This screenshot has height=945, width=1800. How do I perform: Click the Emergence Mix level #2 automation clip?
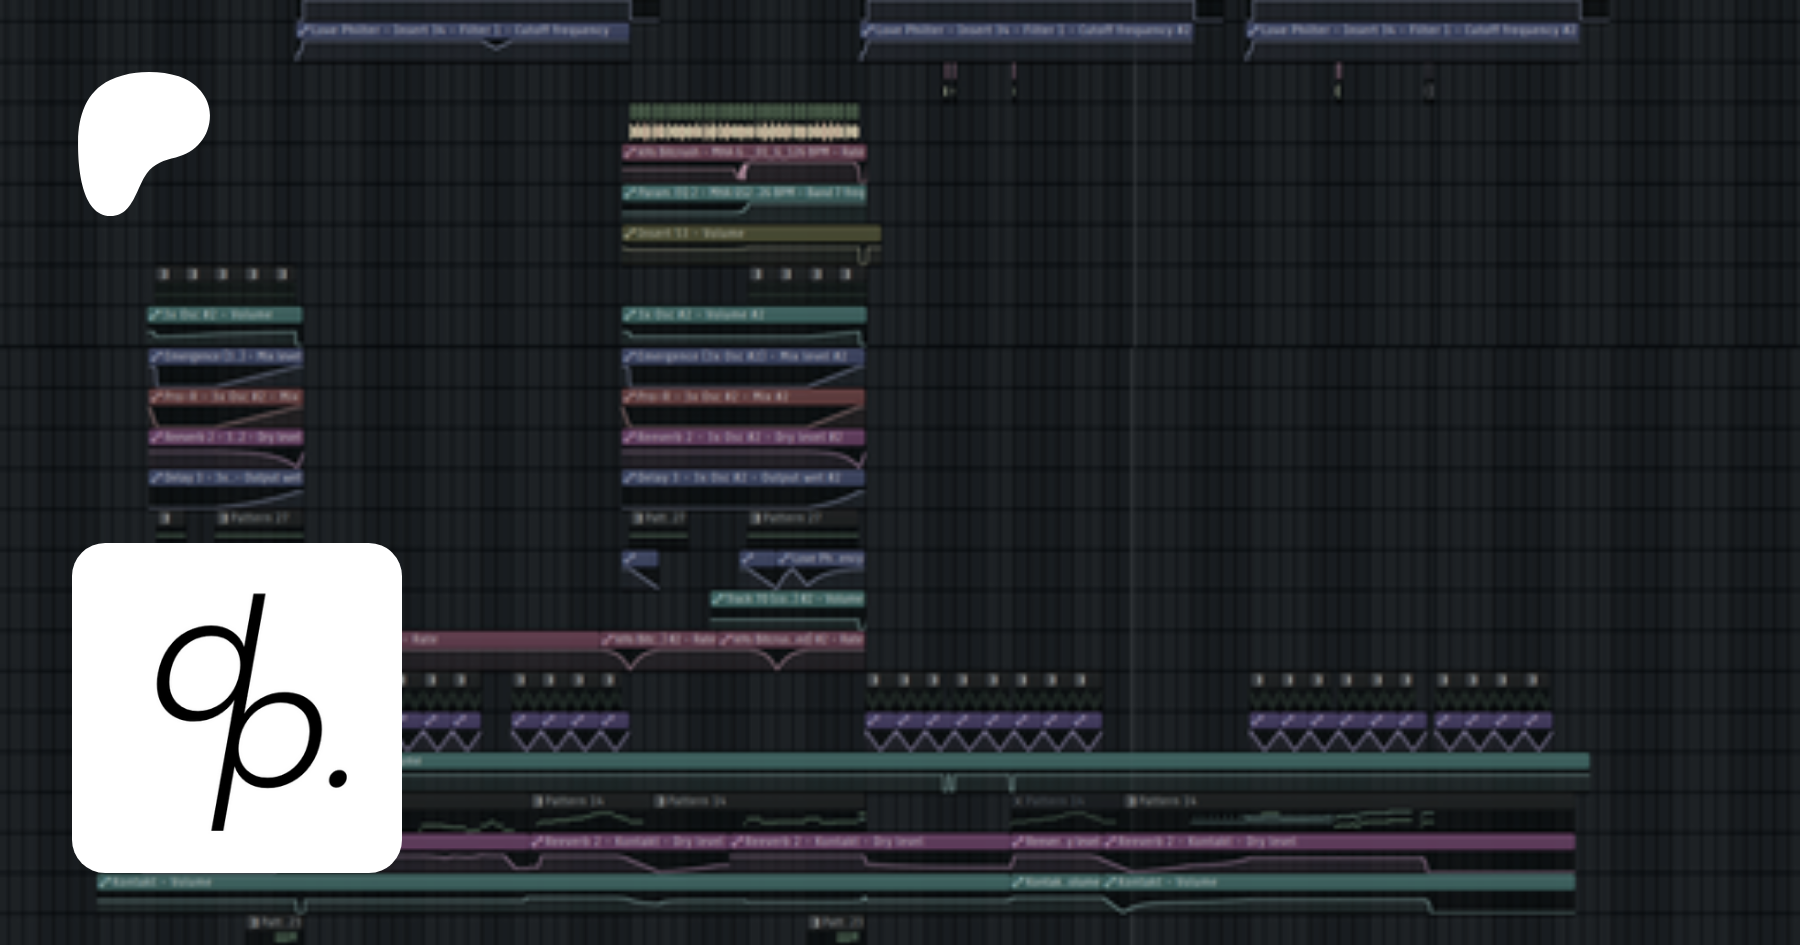click(x=745, y=356)
